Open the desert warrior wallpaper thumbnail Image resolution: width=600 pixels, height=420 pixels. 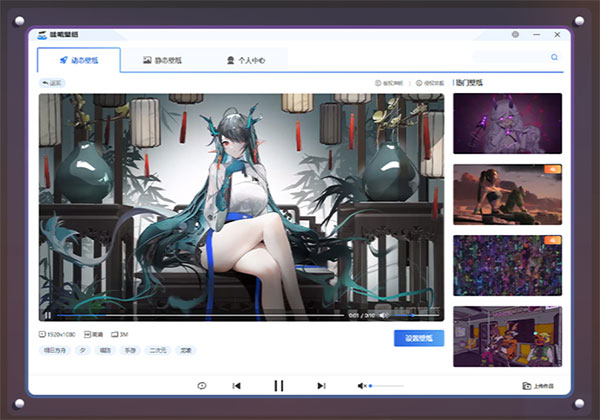point(507,194)
